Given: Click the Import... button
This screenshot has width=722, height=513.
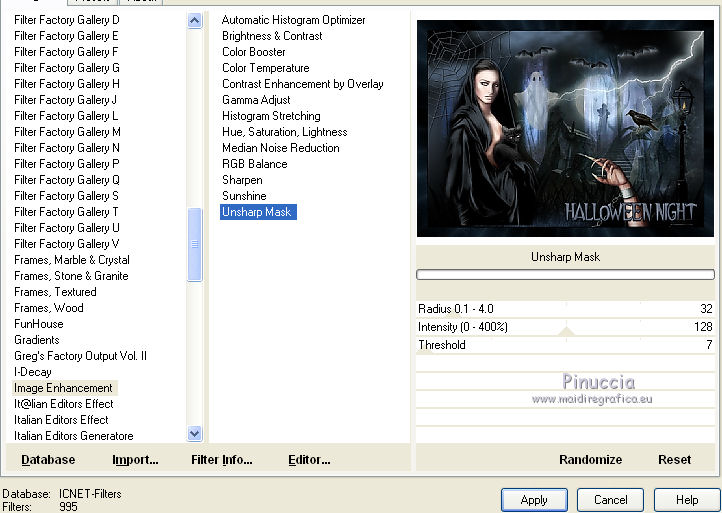Looking at the screenshot, I should tap(135, 460).
